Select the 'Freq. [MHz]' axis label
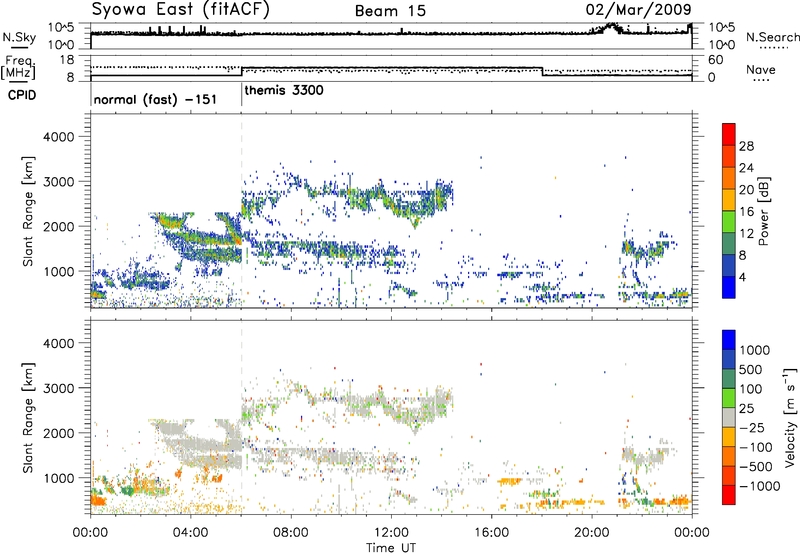The width and height of the screenshot is (800, 554). click(18, 67)
